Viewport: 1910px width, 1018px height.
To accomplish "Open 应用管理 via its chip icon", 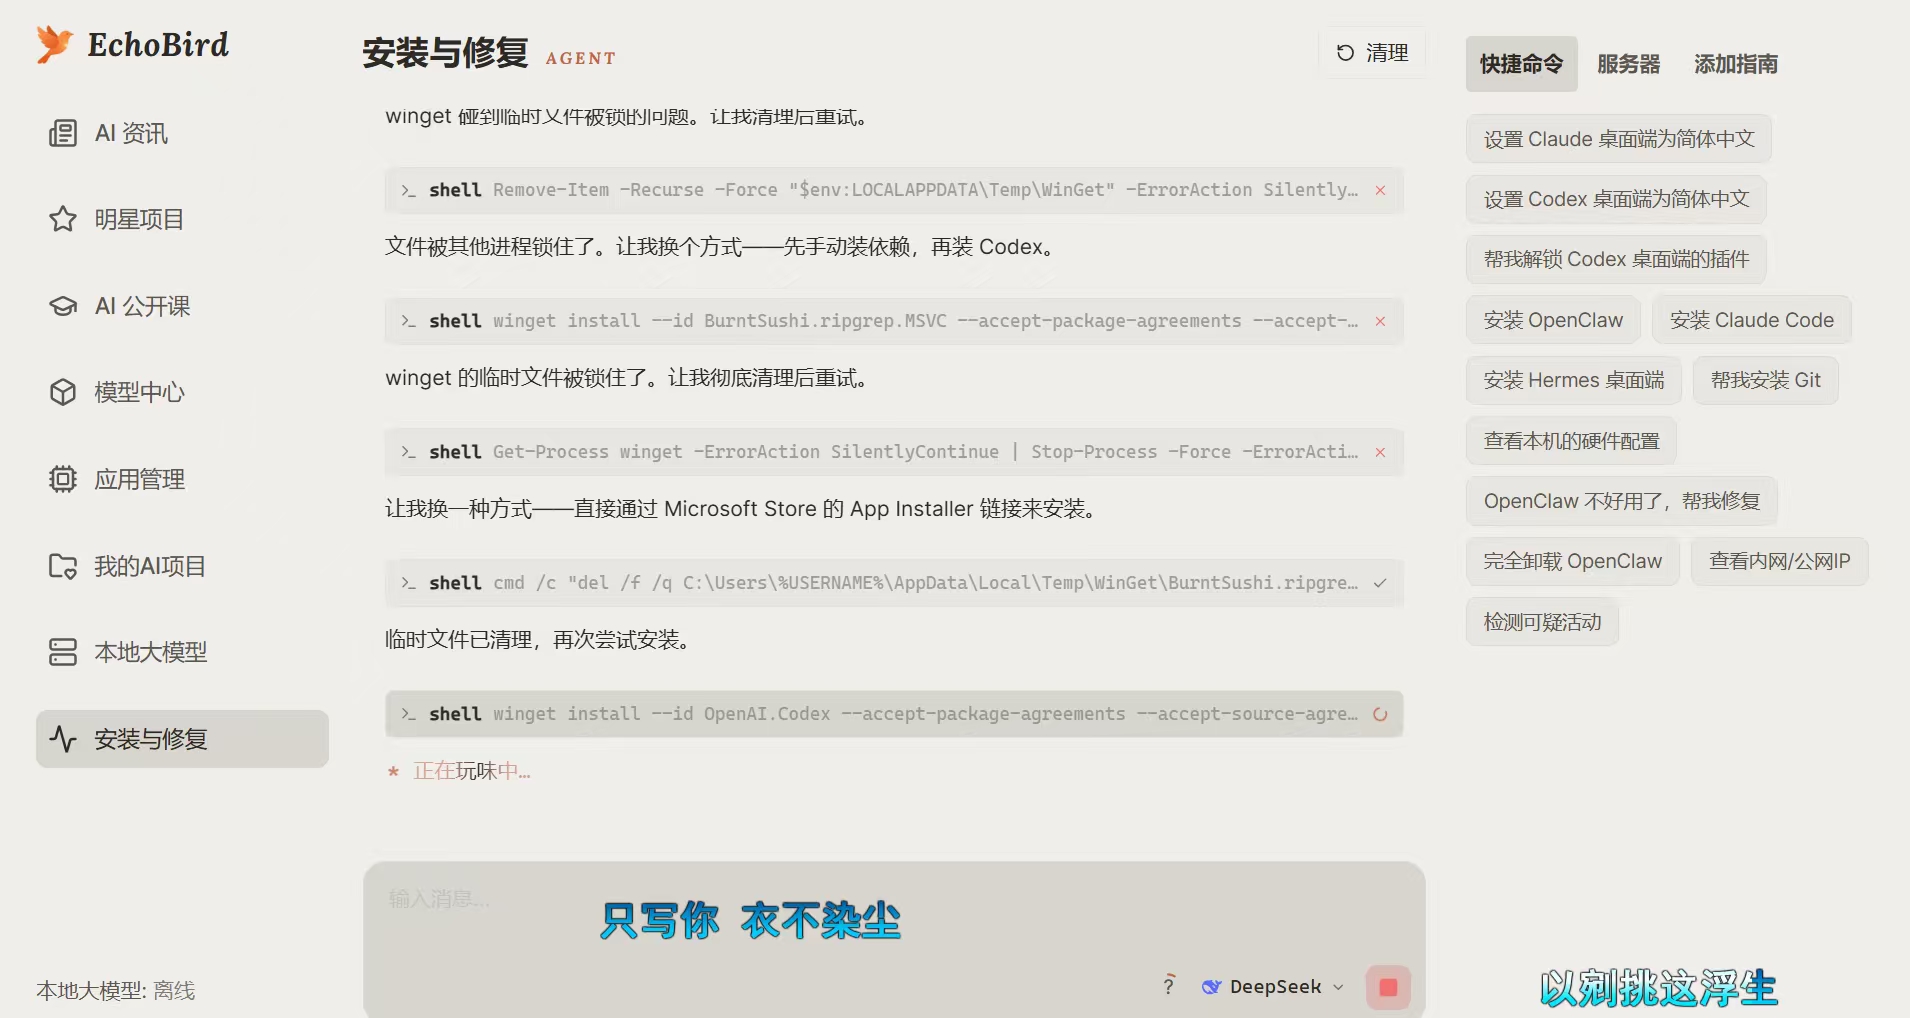I will coord(63,479).
